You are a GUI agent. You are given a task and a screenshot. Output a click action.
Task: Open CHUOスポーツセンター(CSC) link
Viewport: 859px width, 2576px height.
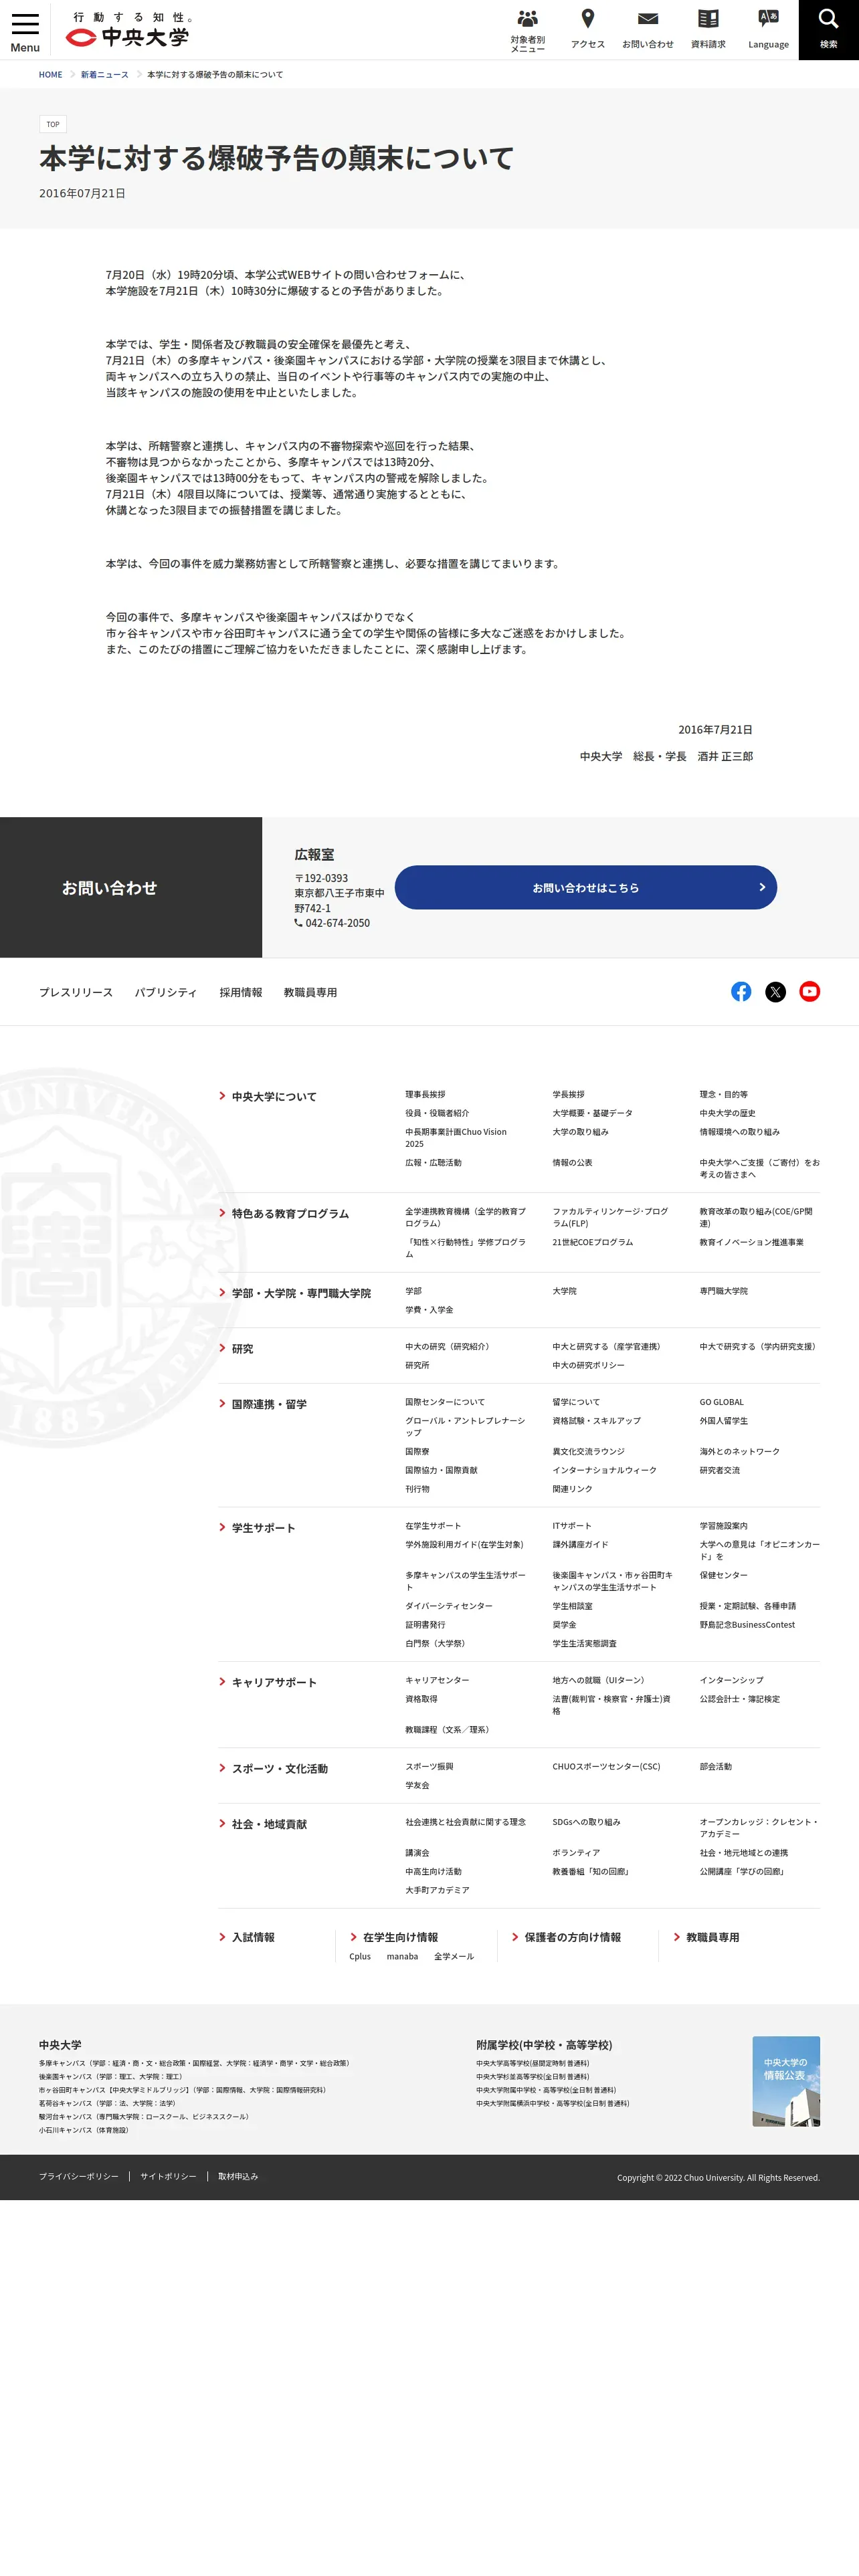(x=606, y=1766)
